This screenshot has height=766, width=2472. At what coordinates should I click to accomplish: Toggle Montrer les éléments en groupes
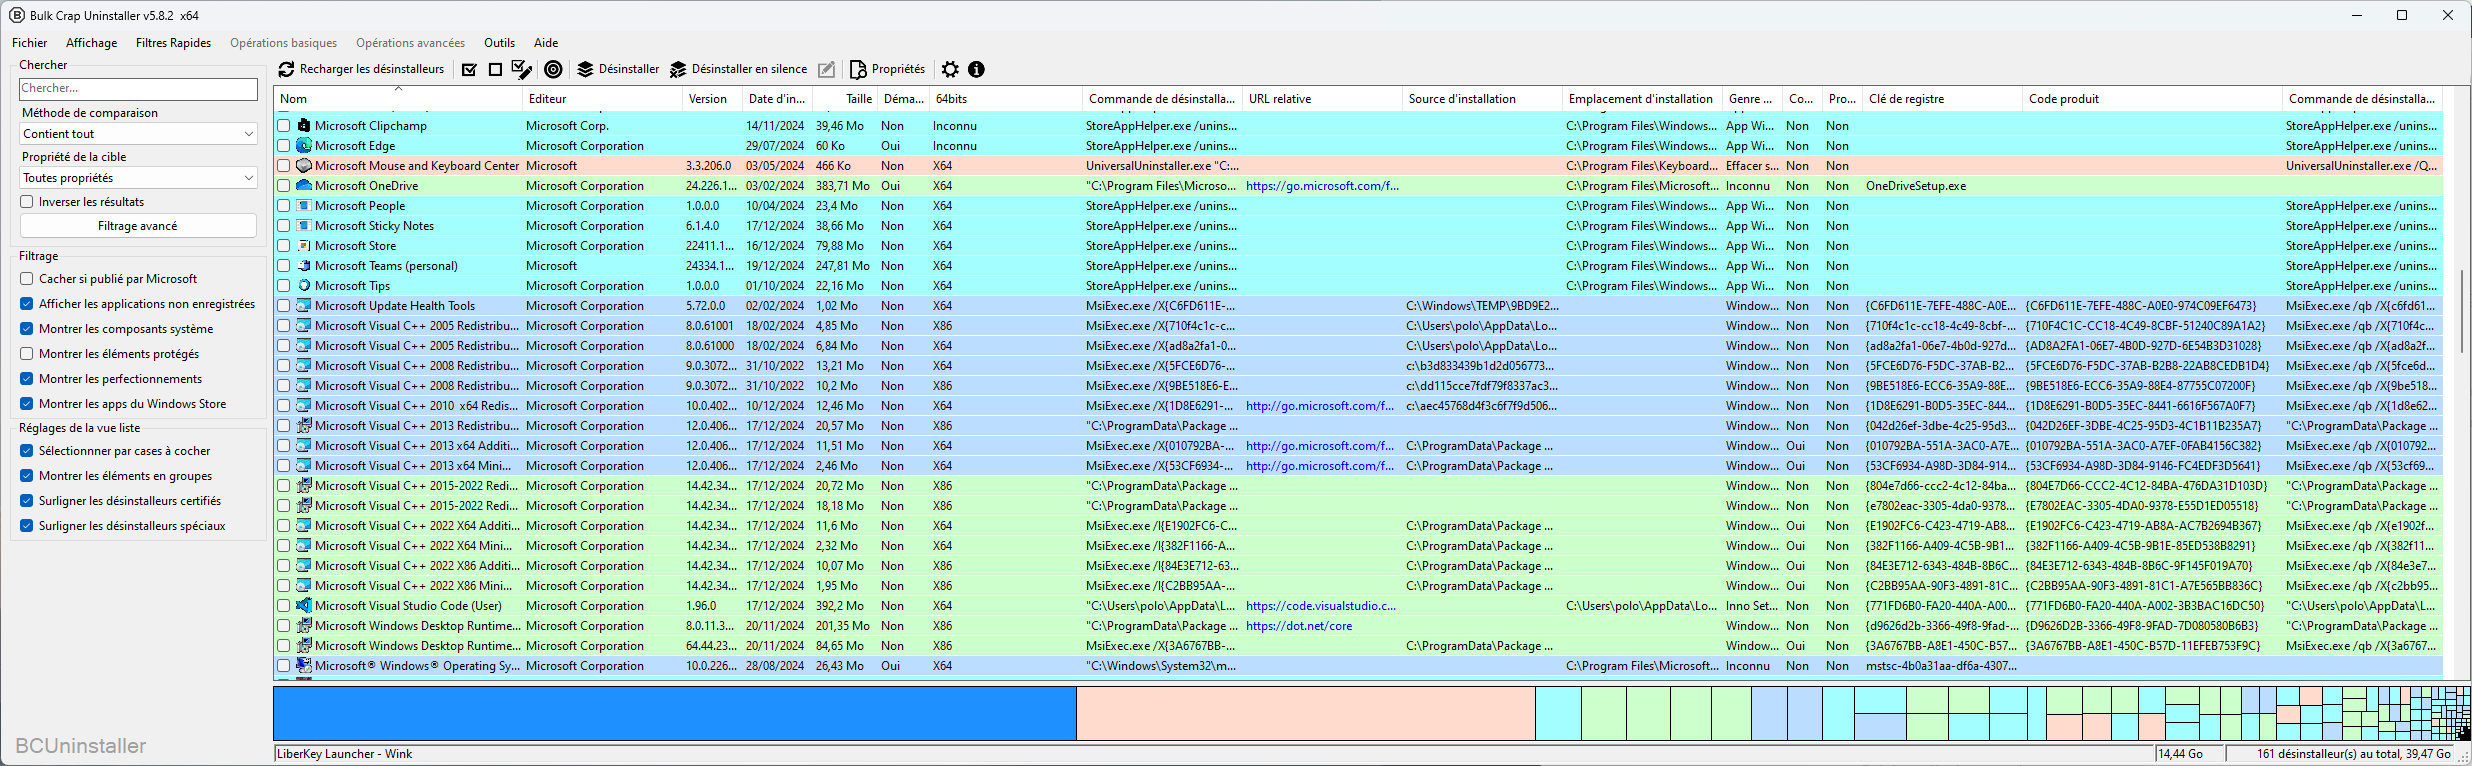(x=27, y=476)
